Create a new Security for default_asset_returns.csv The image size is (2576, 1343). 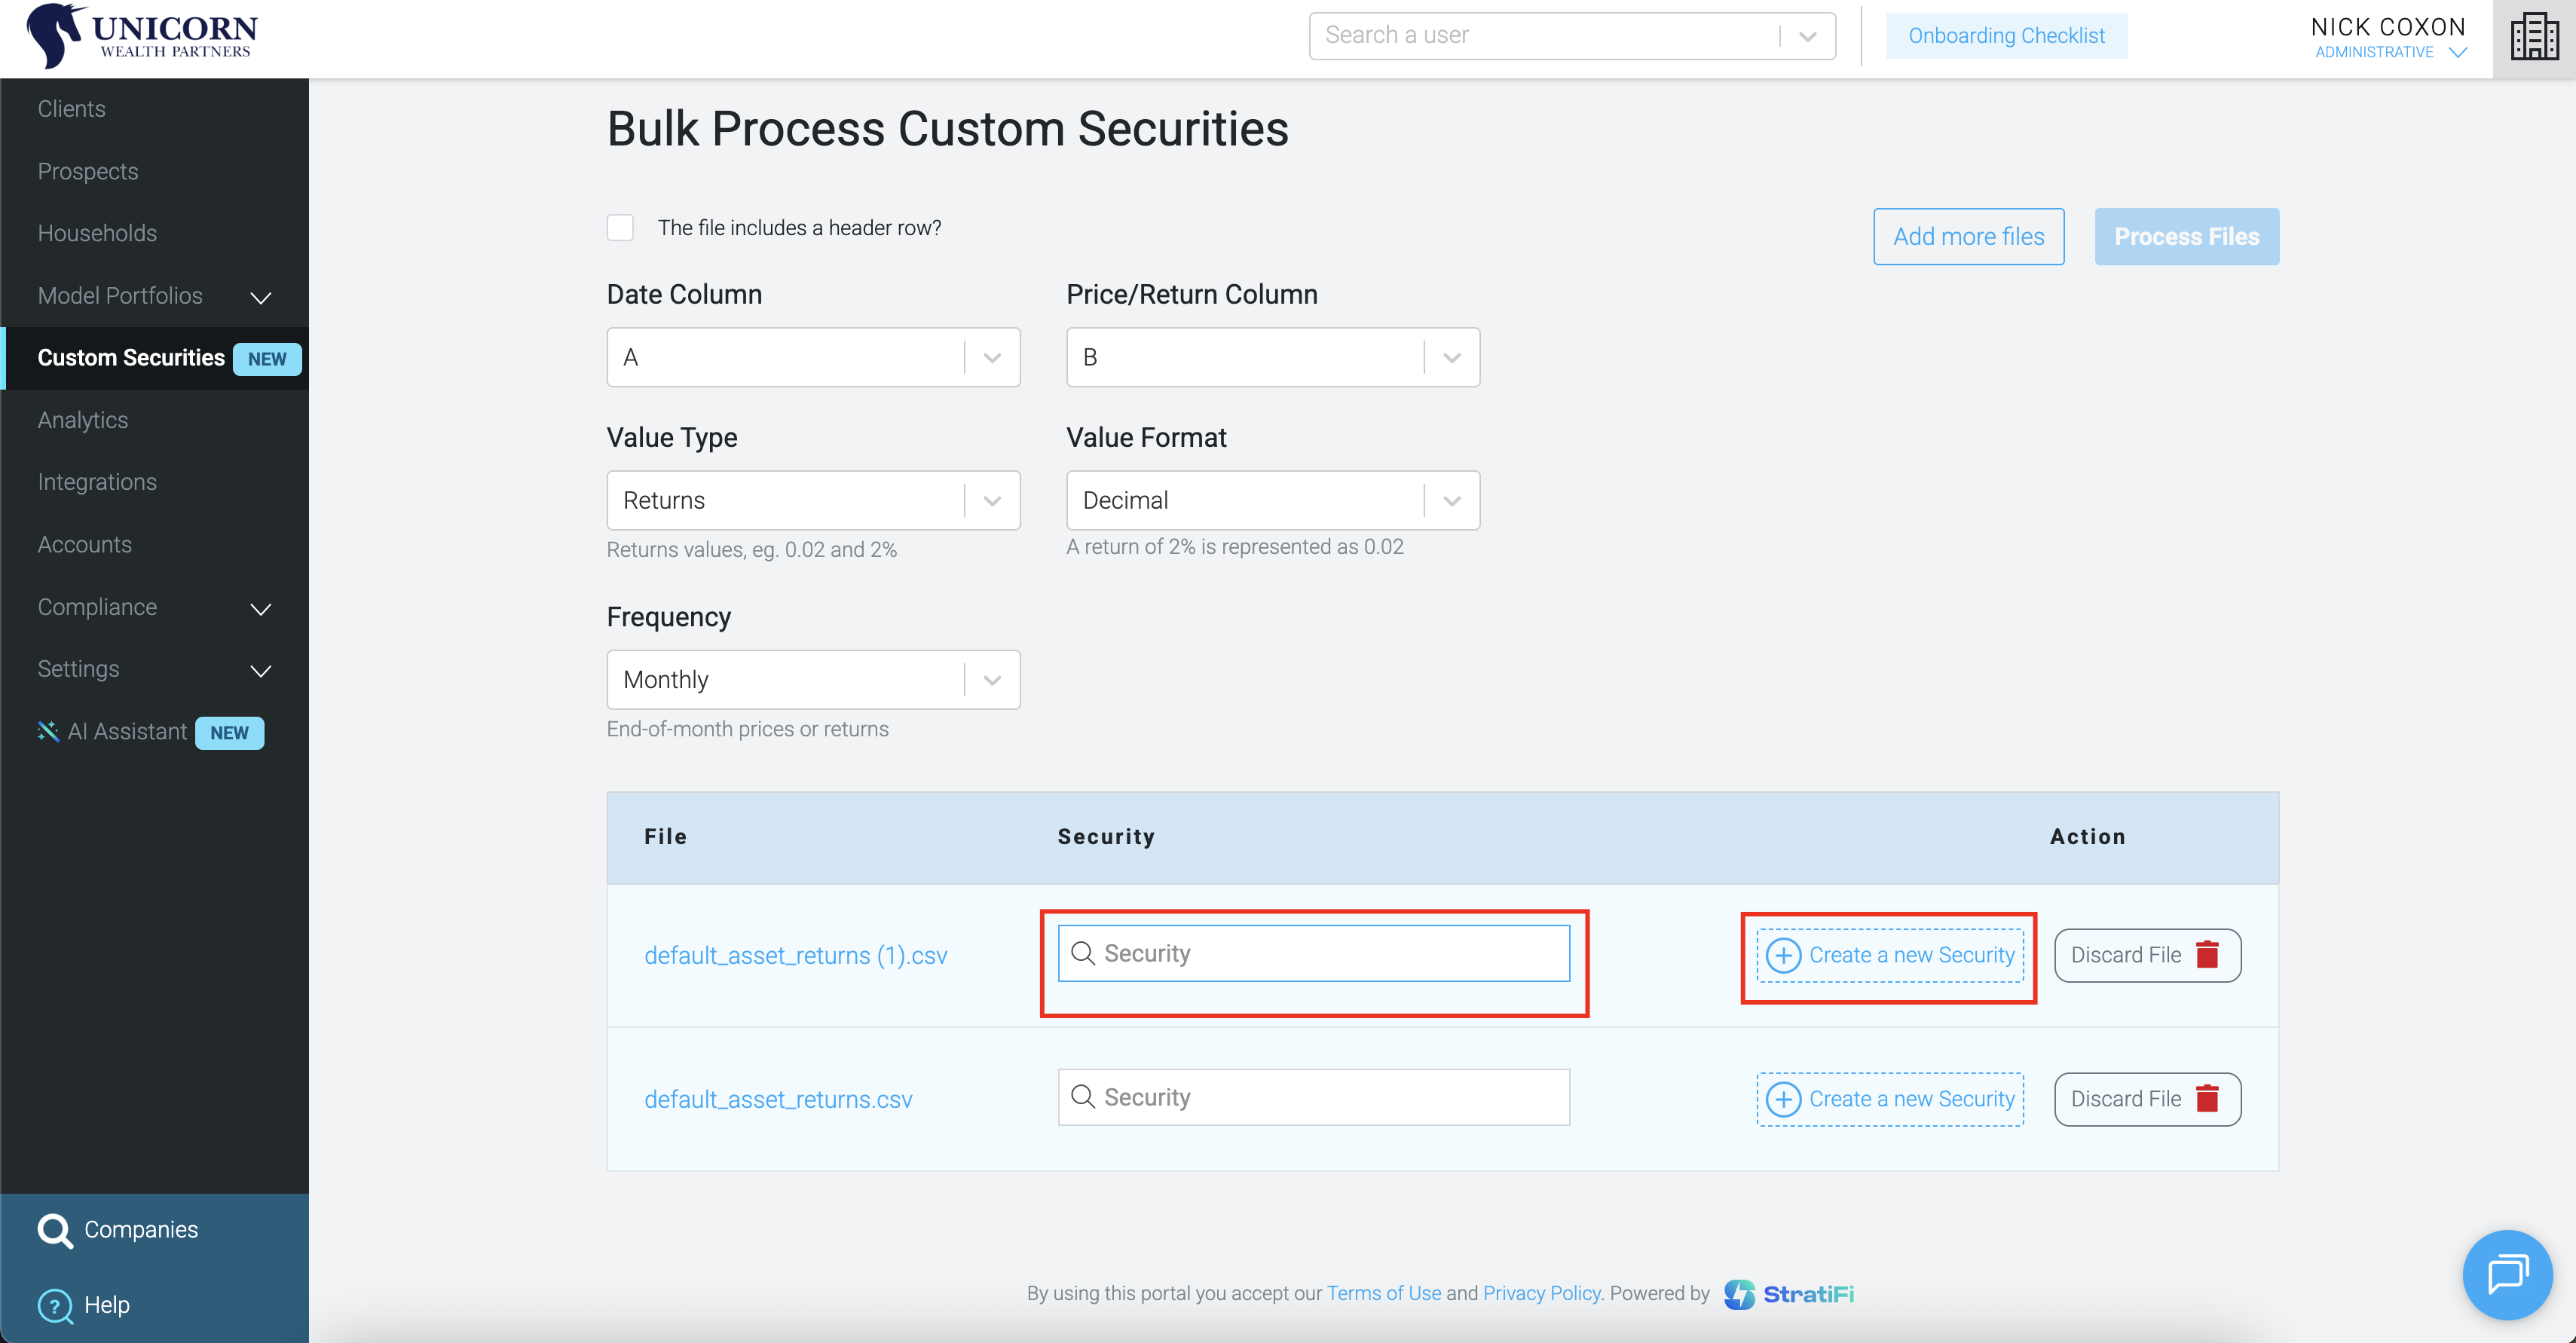tap(1890, 1099)
